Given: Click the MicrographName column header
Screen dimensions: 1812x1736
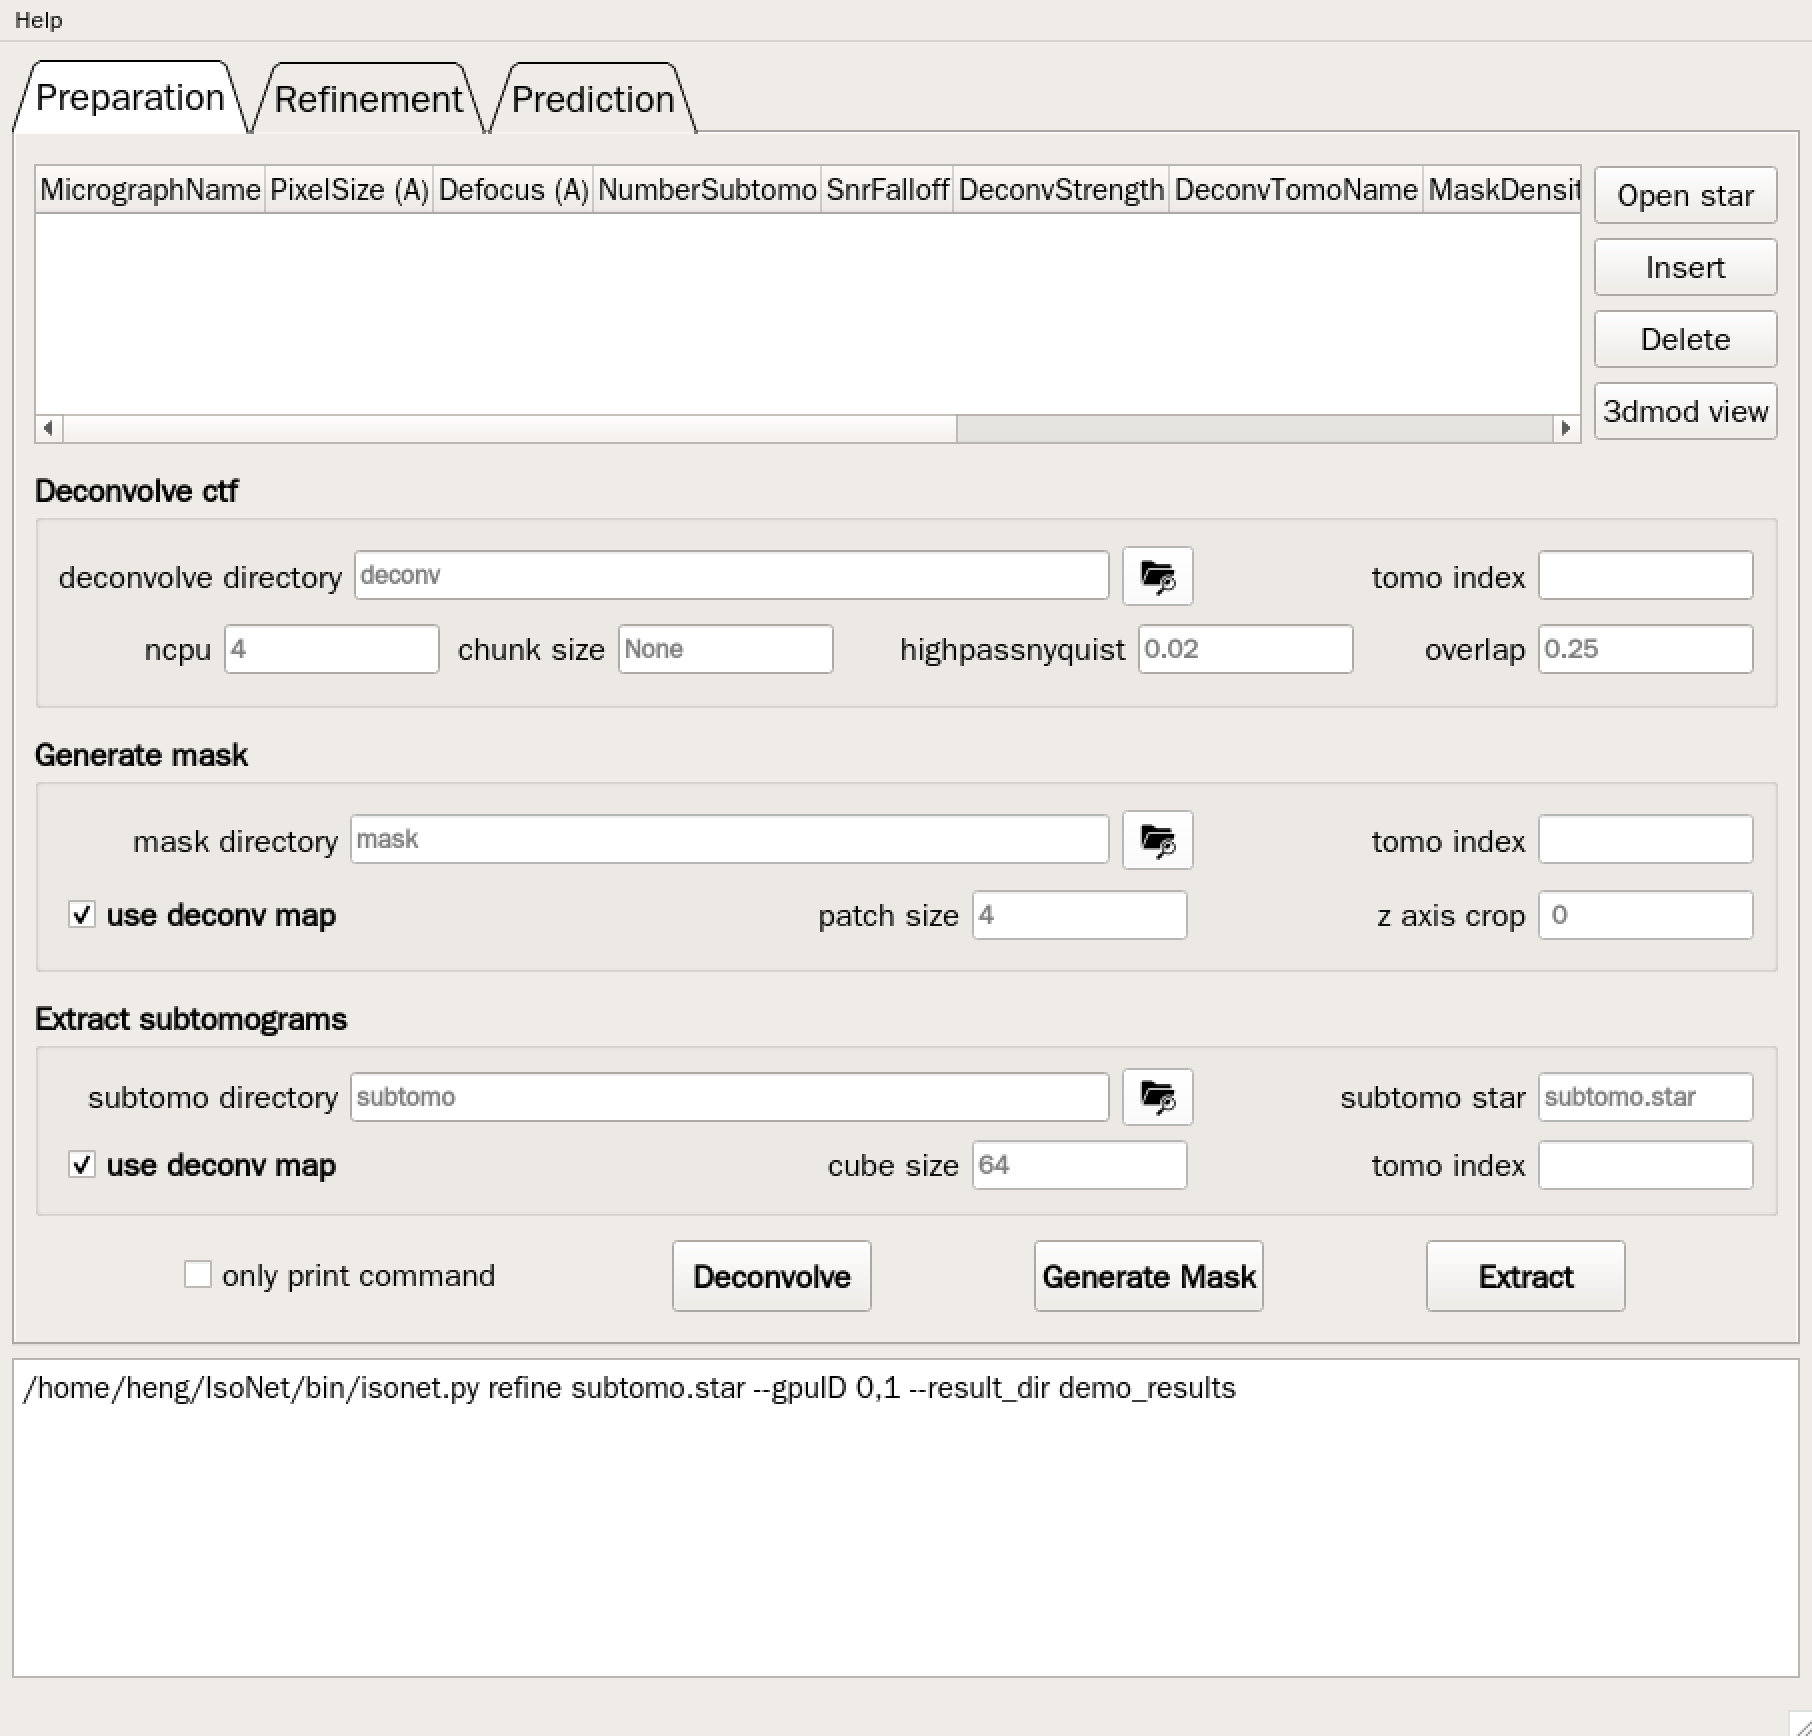Looking at the screenshot, I should pyautogui.click(x=150, y=189).
